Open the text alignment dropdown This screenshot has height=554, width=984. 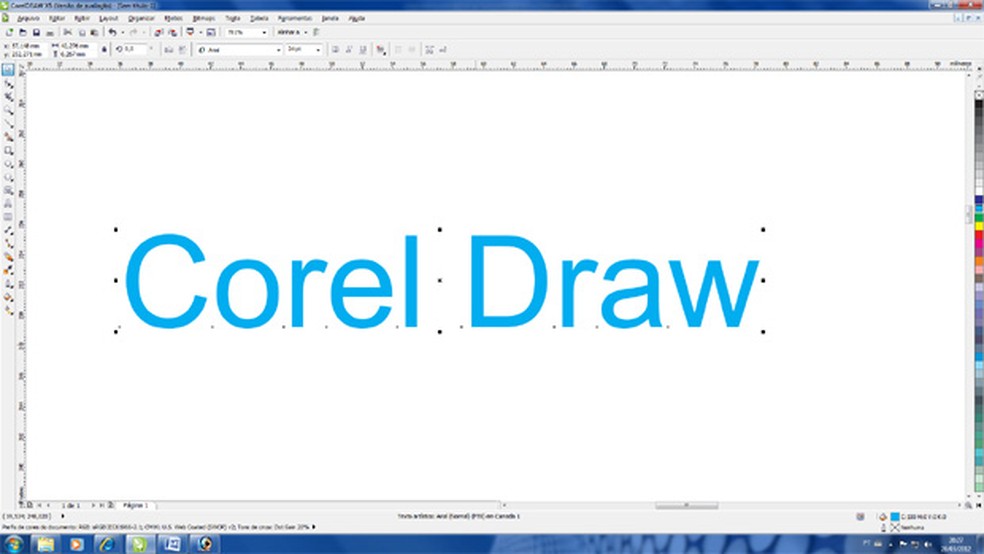coord(381,50)
